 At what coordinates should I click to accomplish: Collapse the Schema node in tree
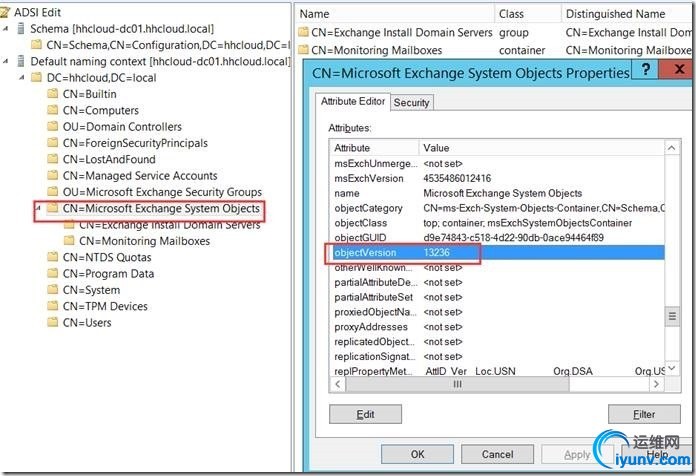5,29
